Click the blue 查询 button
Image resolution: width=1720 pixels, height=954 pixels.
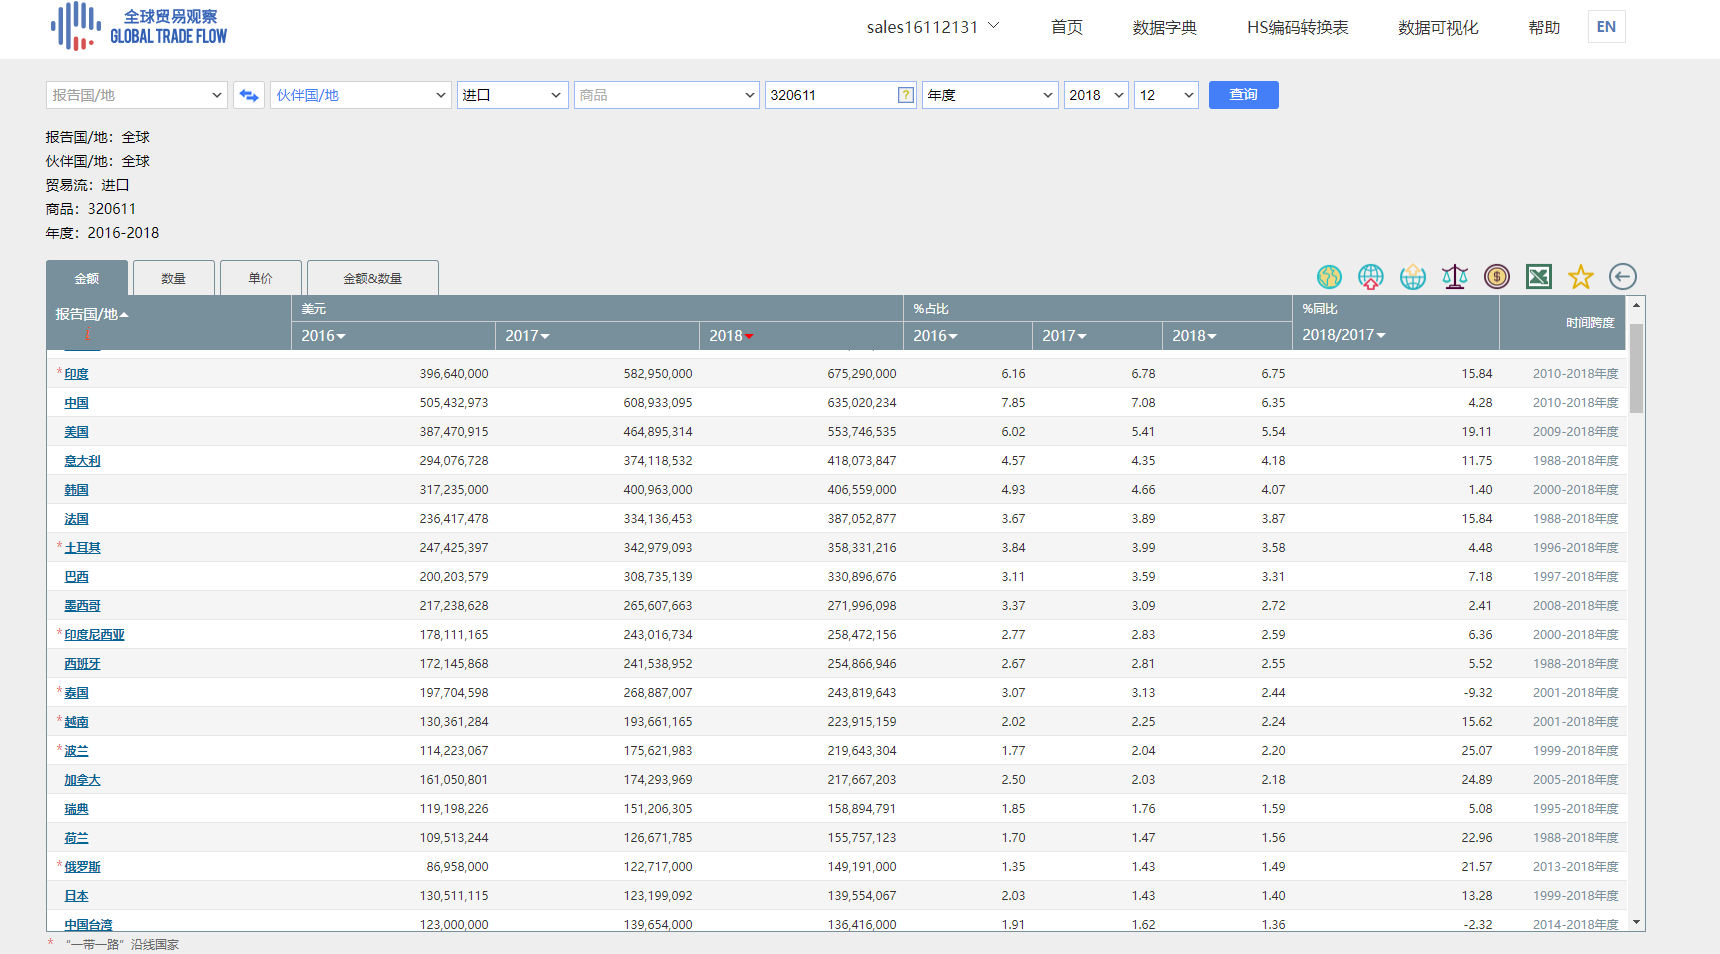[x=1243, y=95]
